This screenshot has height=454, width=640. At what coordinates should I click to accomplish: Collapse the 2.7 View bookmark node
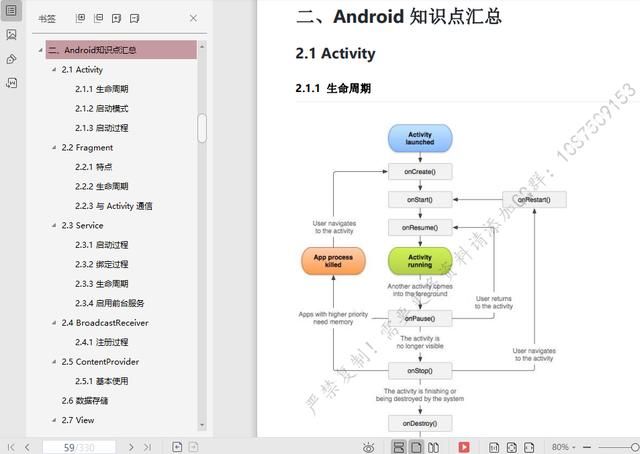(53, 420)
